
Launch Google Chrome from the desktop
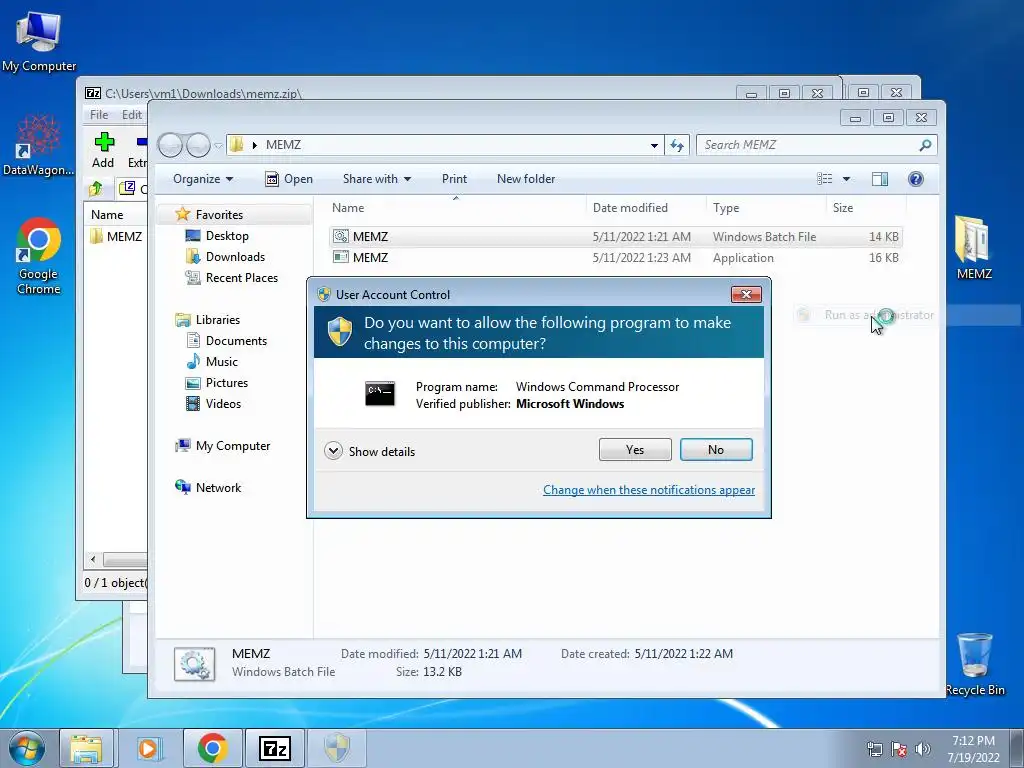[39, 255]
